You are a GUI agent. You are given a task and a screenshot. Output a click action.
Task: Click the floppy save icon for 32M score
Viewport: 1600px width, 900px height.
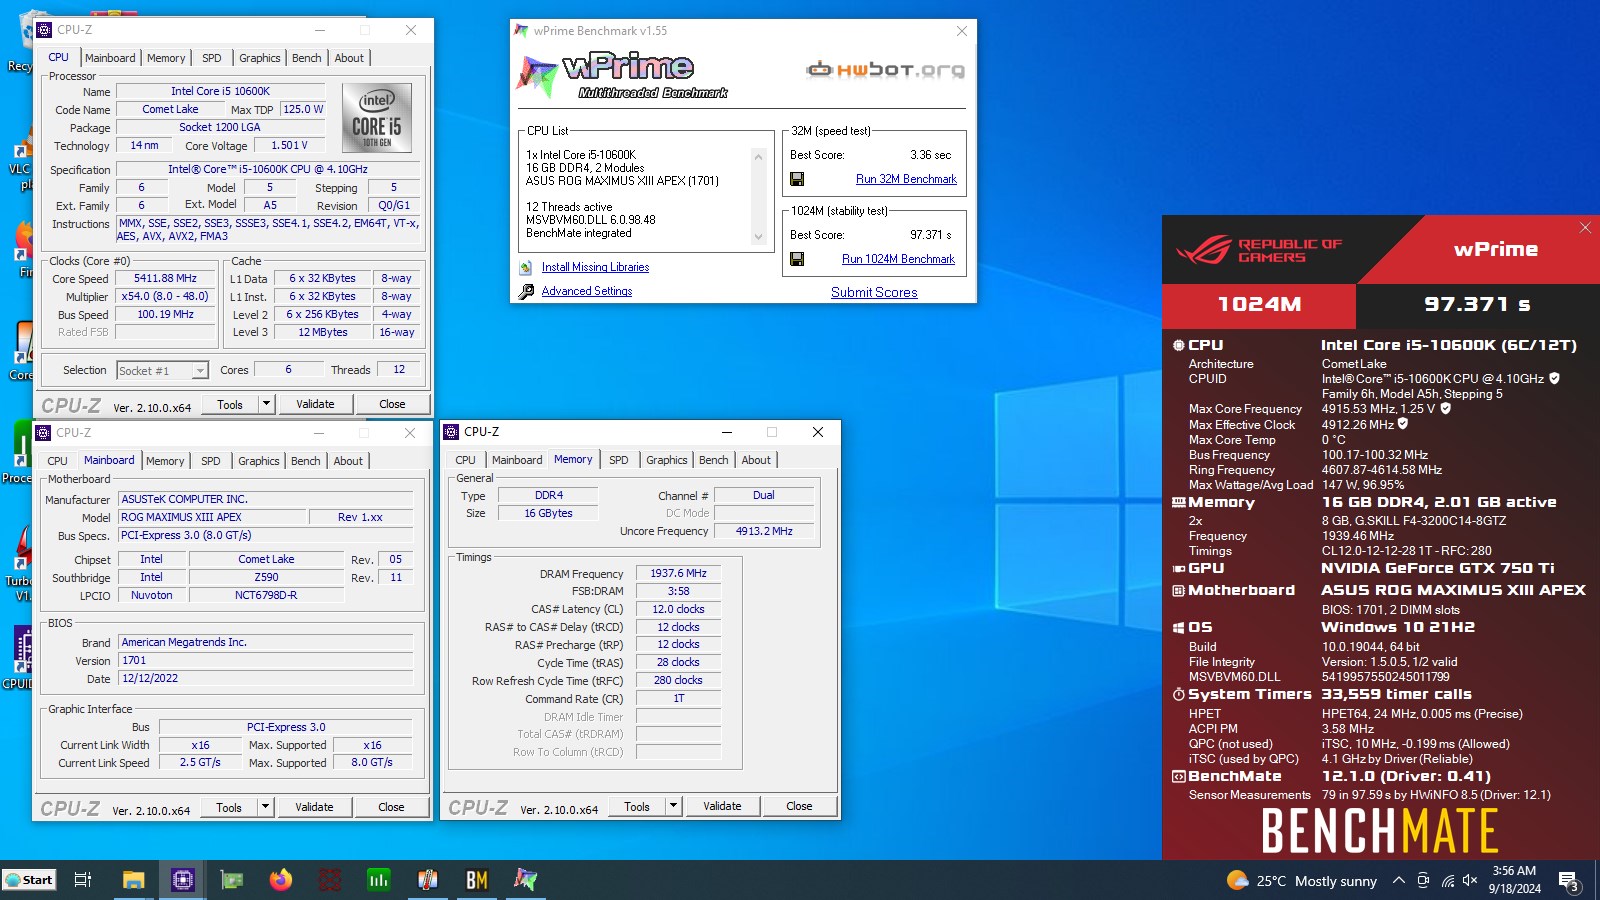coord(797,179)
